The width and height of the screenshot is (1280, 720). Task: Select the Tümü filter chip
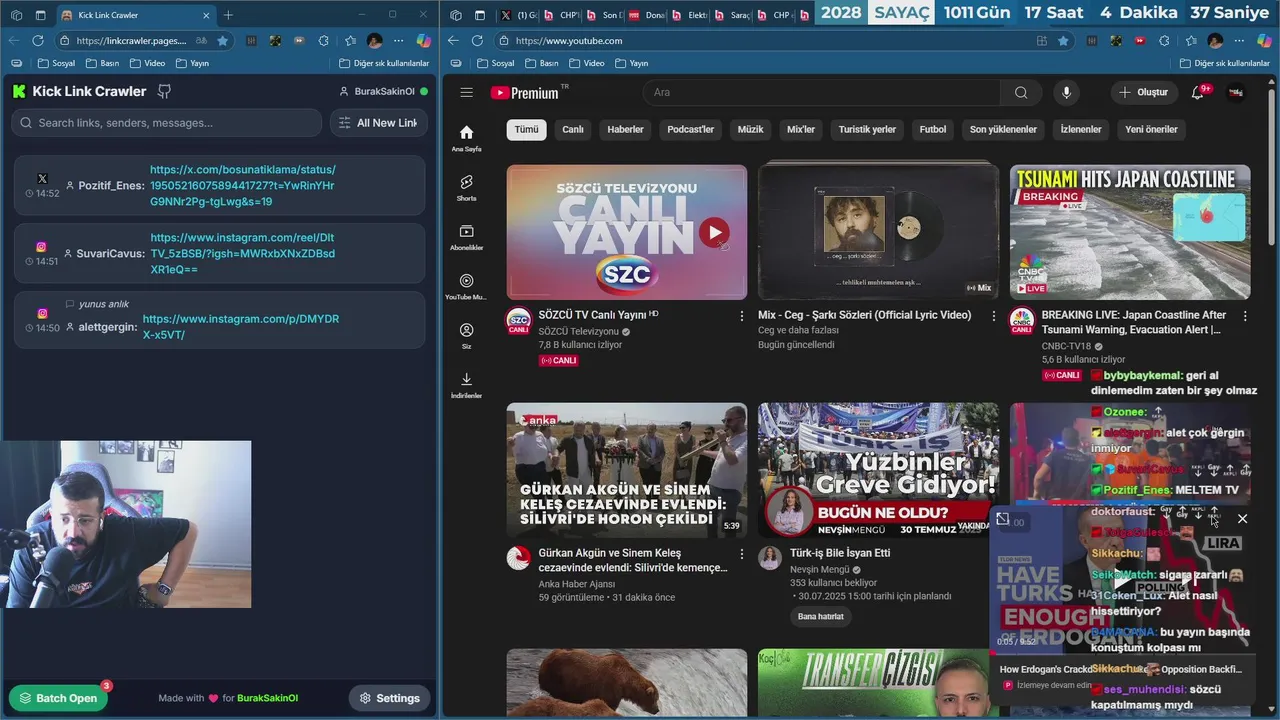(x=526, y=129)
